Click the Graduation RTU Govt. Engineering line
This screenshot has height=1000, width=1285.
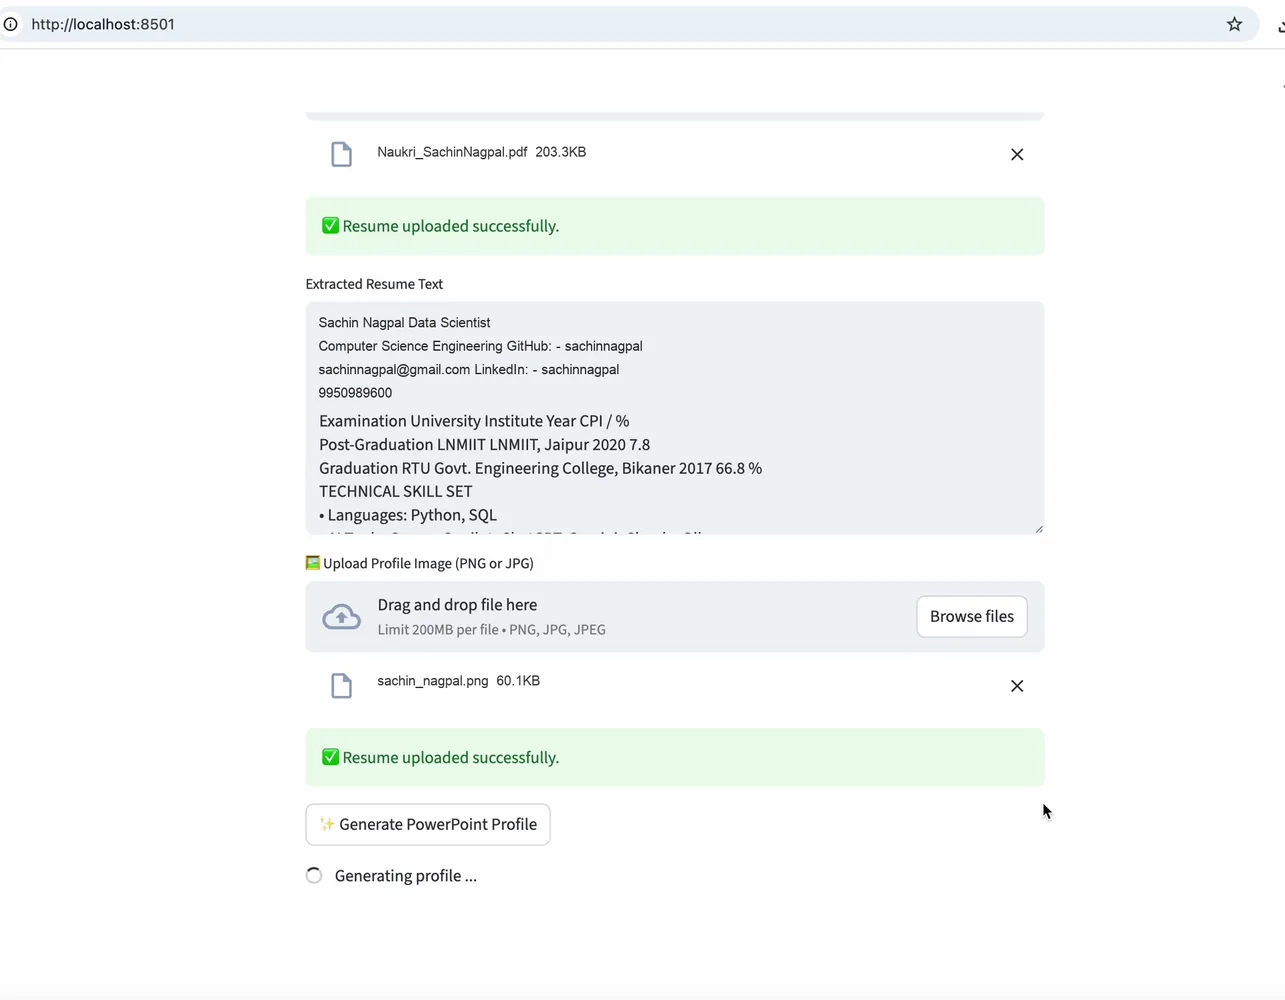[540, 468]
